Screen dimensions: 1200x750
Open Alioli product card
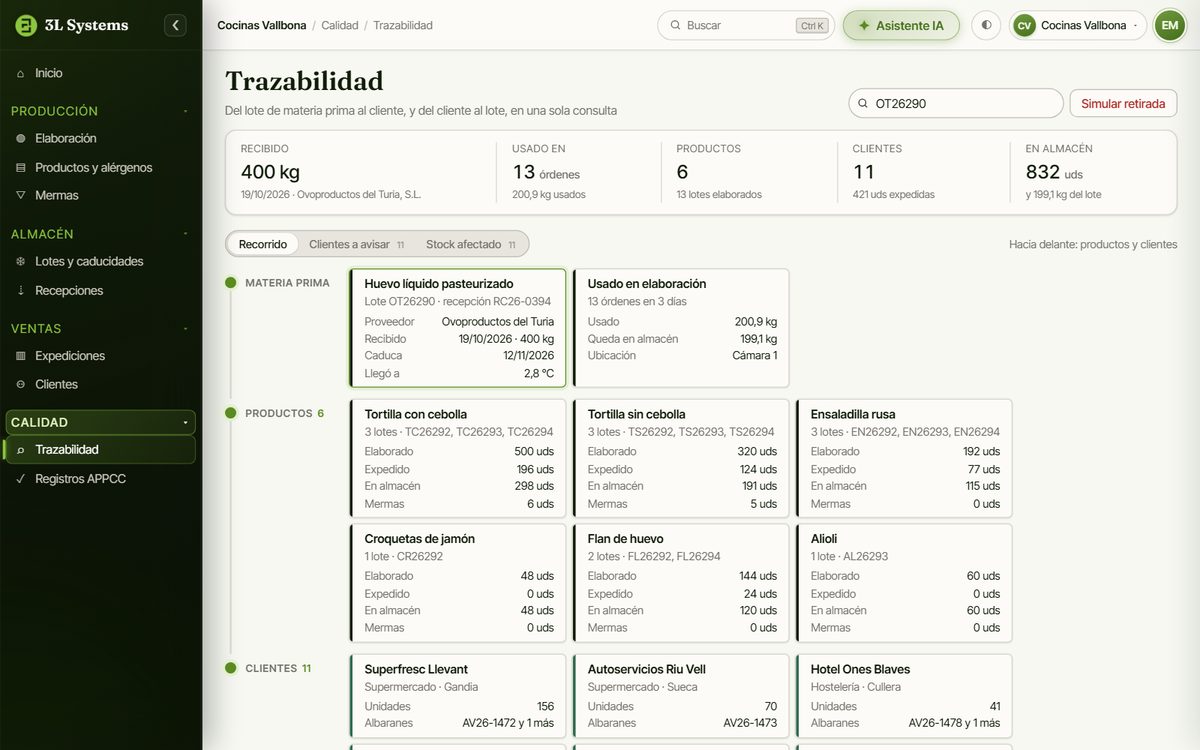click(x=904, y=583)
